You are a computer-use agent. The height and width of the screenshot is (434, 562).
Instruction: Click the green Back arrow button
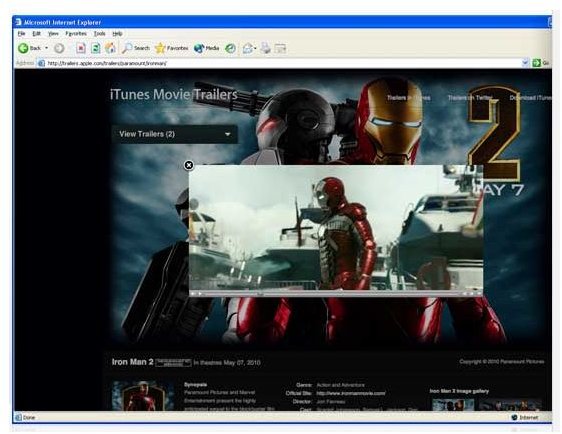(23, 48)
